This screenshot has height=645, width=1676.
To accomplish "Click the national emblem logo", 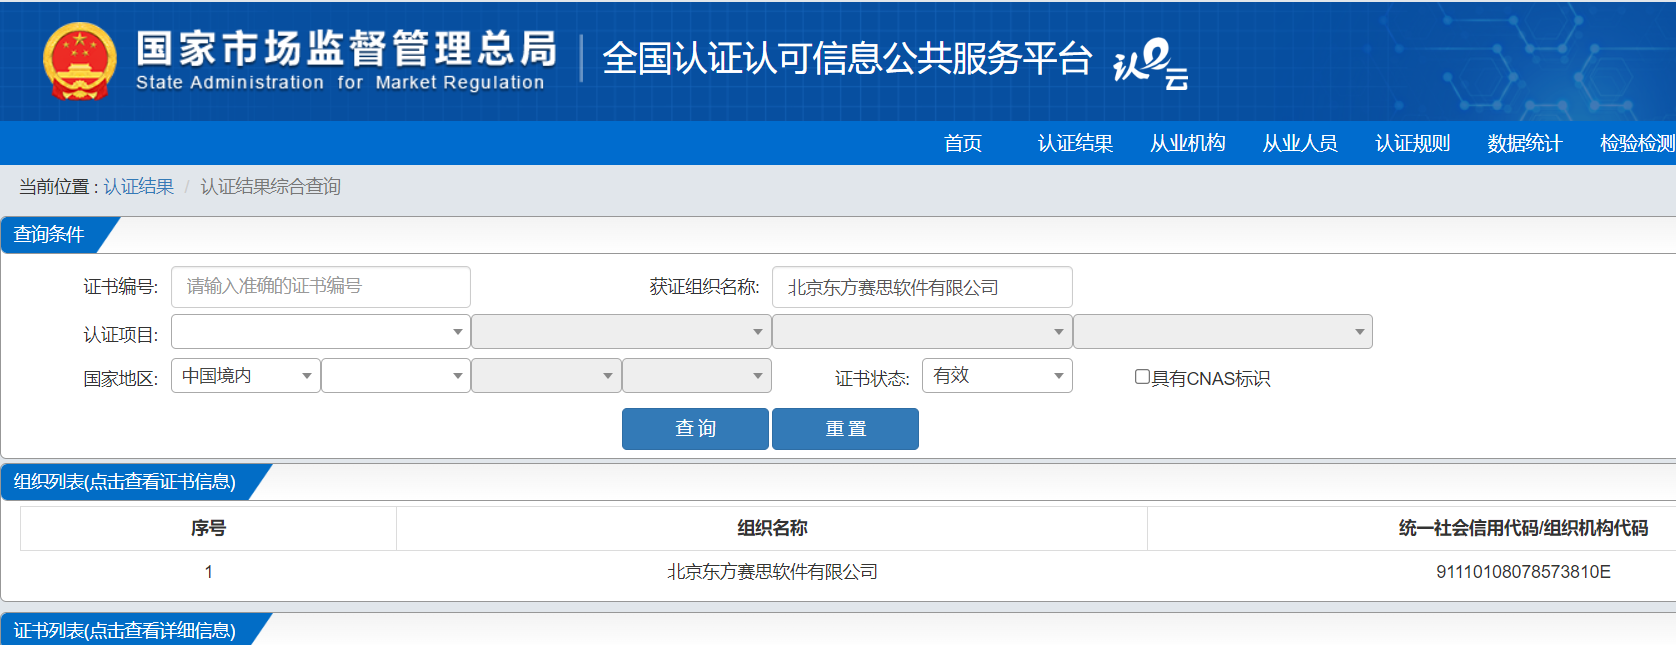I will tap(80, 62).
